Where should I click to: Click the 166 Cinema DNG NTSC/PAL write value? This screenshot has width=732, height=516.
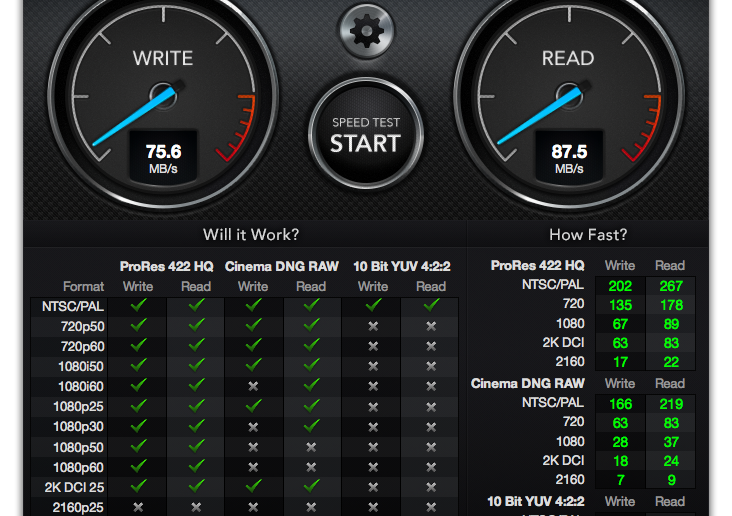tap(620, 404)
